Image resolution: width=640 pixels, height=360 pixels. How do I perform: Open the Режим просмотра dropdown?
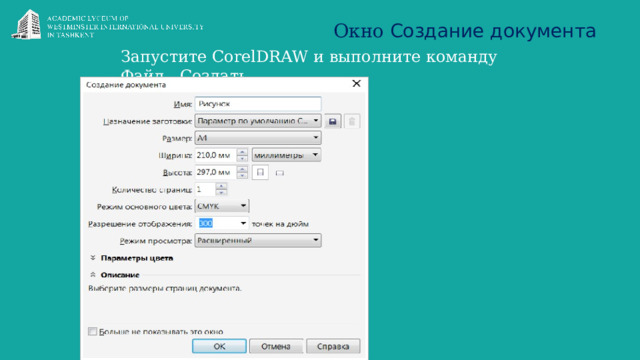point(258,240)
